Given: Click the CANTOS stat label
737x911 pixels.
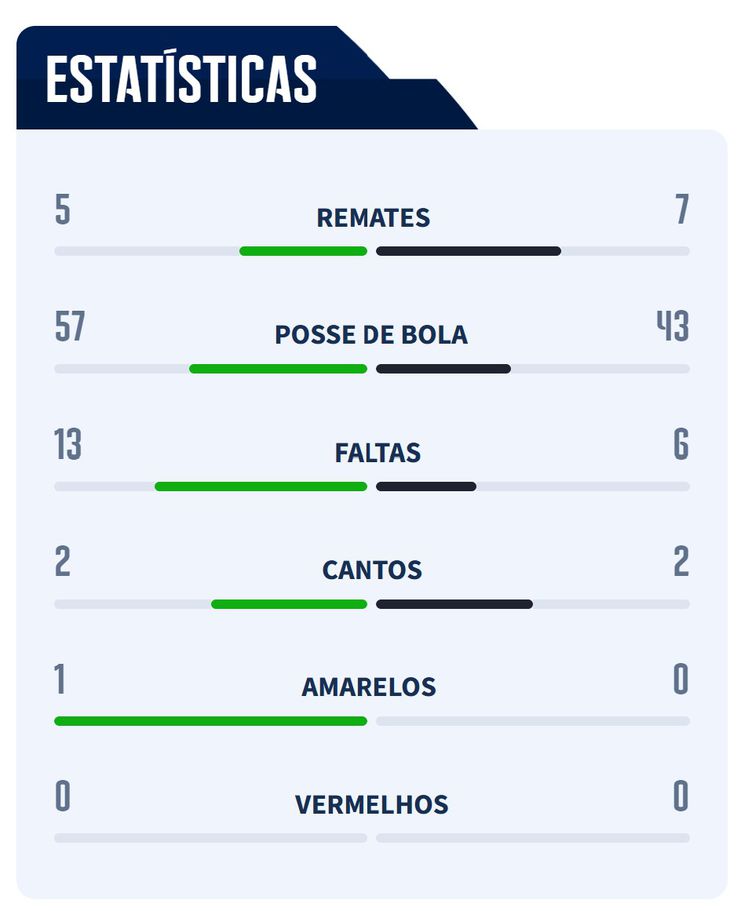Looking at the screenshot, I should pyautogui.click(x=372, y=570).
